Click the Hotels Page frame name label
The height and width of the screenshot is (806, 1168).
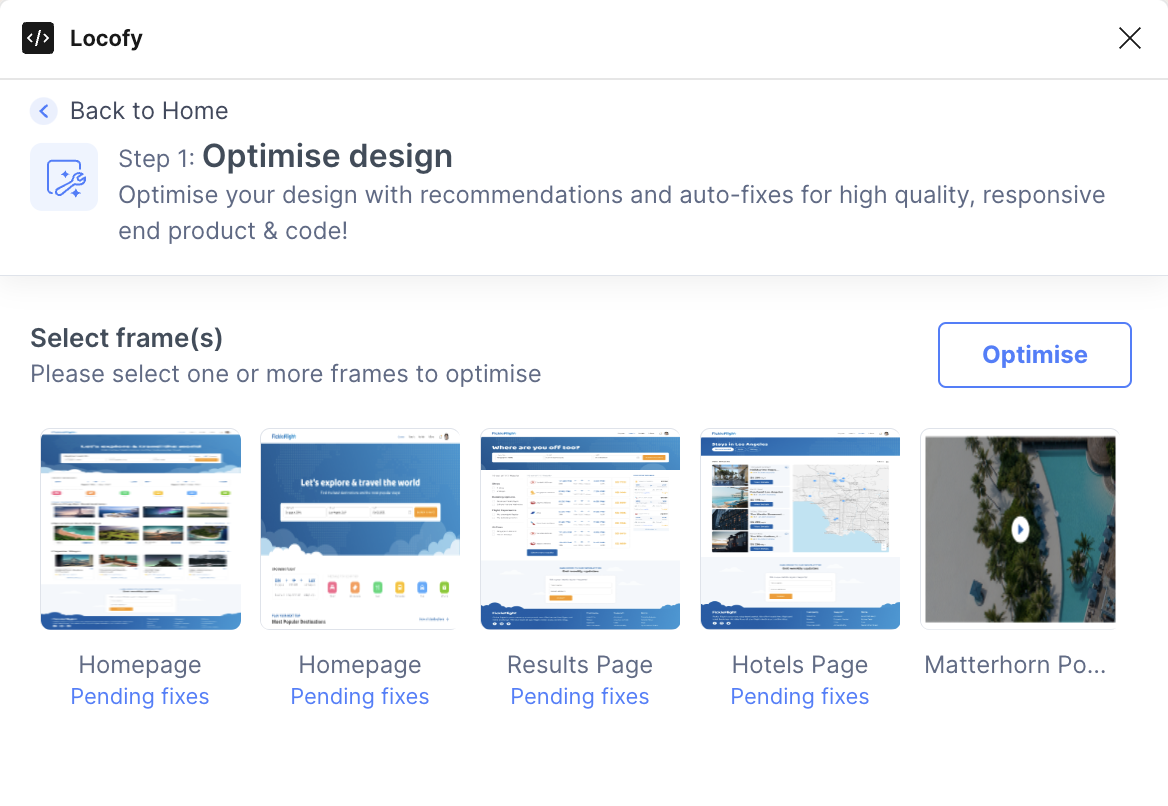point(799,664)
